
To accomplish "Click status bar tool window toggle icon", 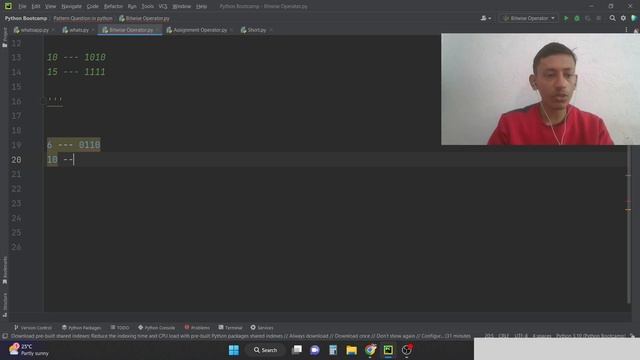I will click(4, 336).
